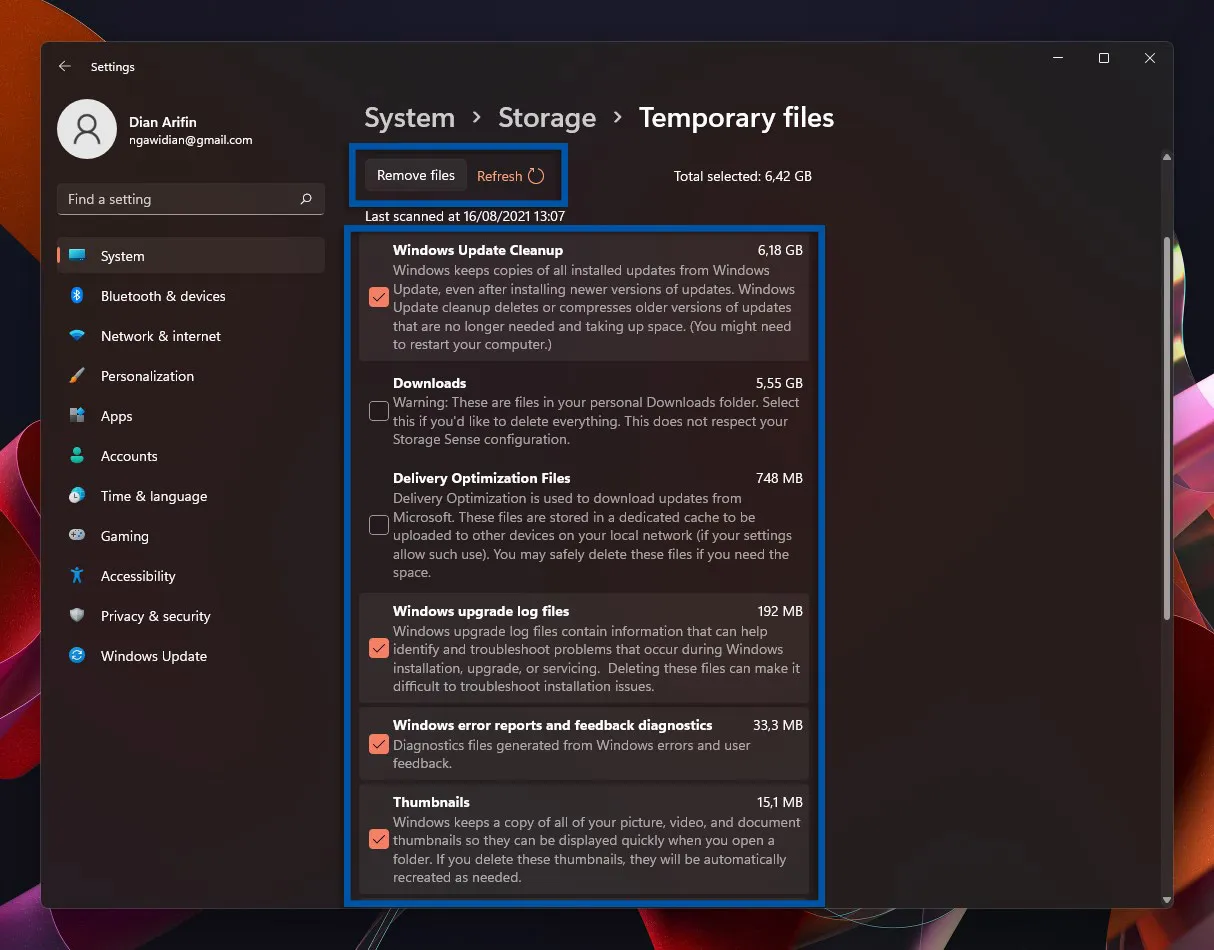Screen dimensions: 1214x950
Task: Enable the Downloads checkbox
Action: point(379,411)
